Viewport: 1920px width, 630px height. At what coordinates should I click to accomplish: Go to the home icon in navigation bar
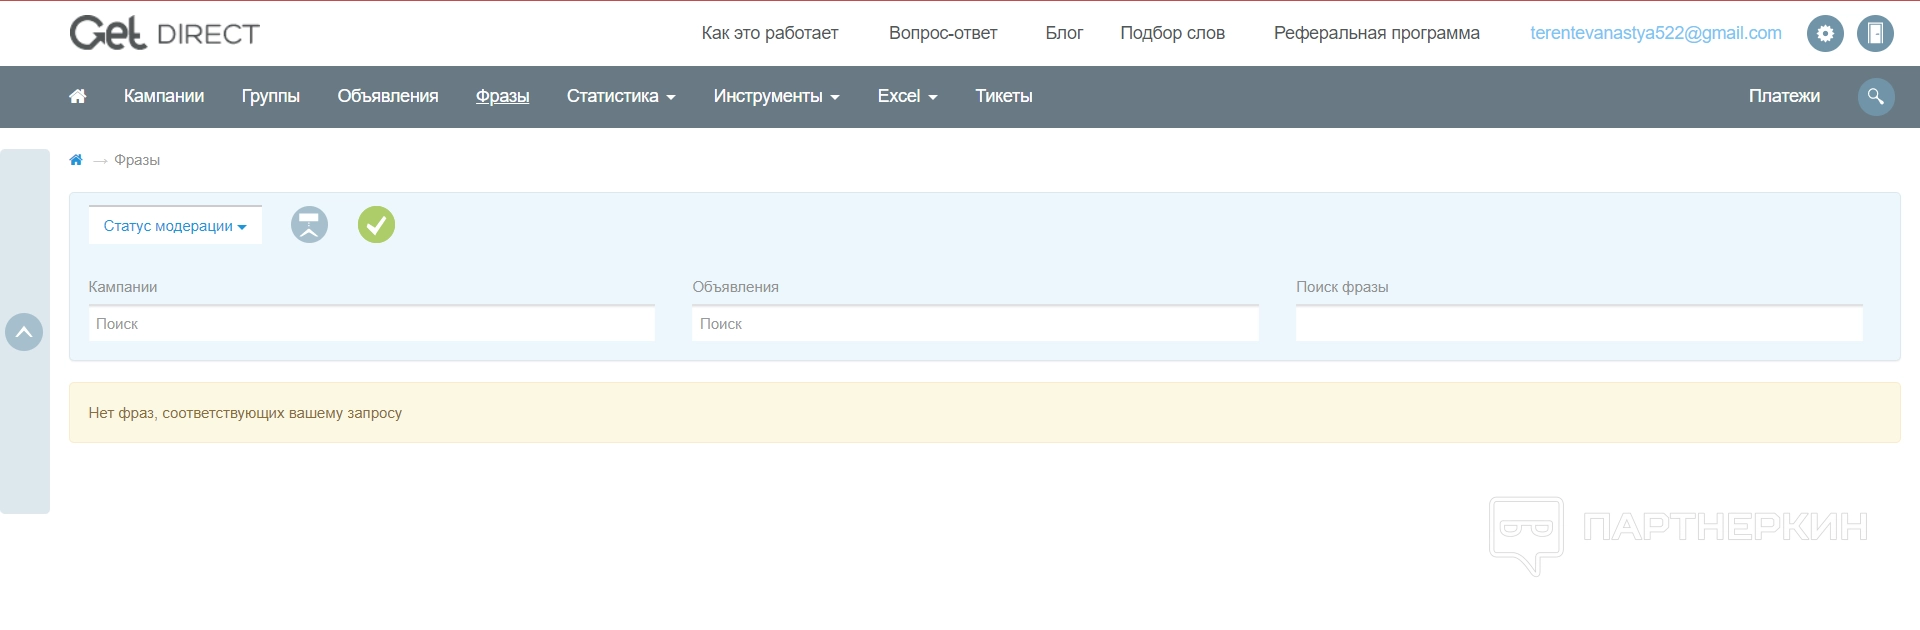click(x=77, y=96)
